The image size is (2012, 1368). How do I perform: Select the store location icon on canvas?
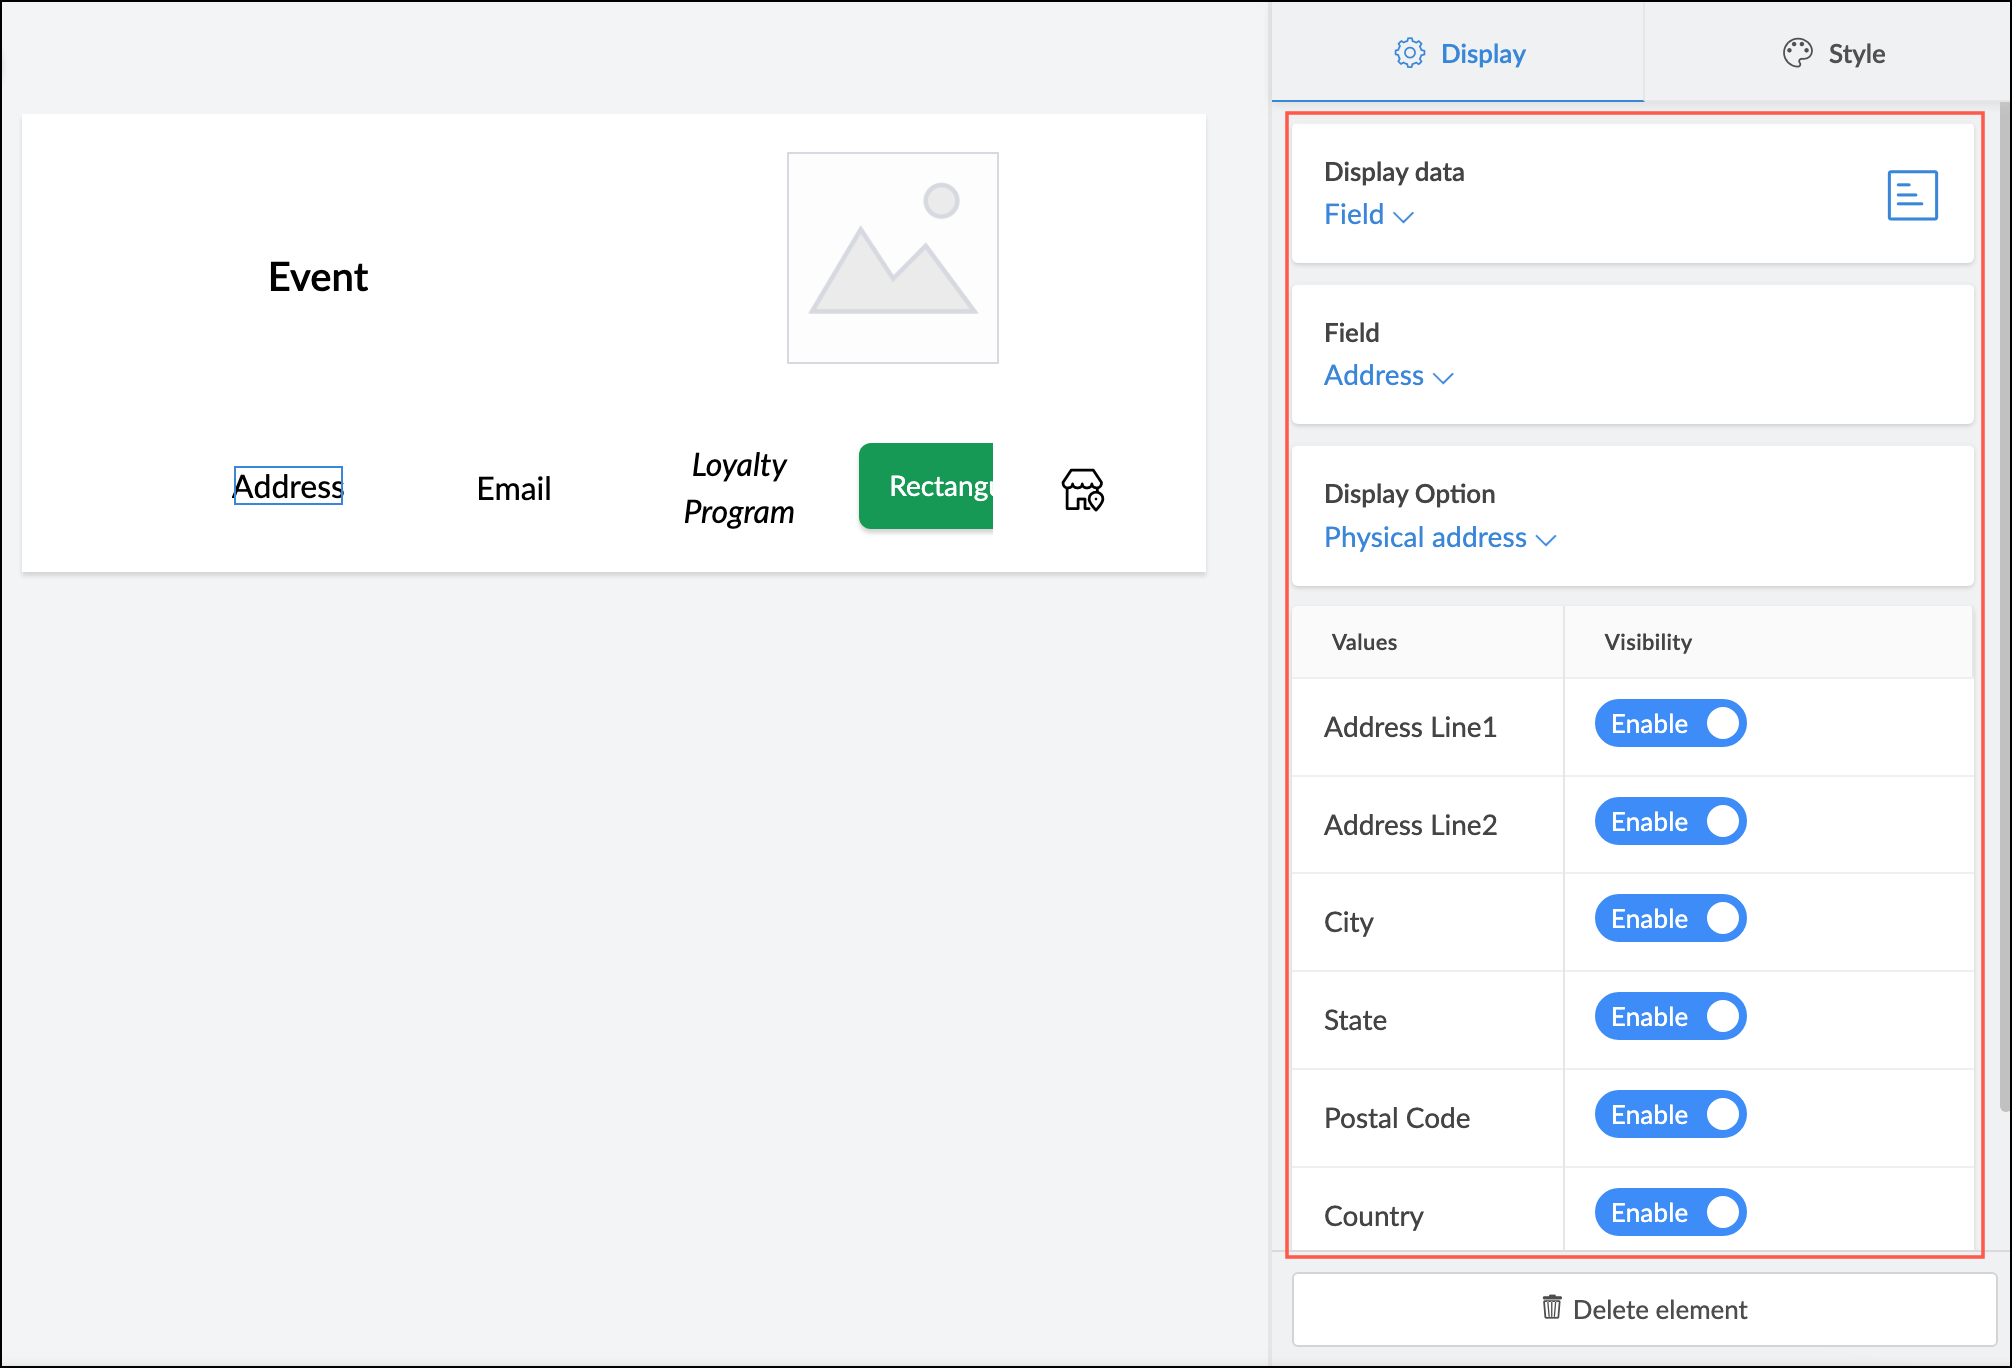[1082, 489]
